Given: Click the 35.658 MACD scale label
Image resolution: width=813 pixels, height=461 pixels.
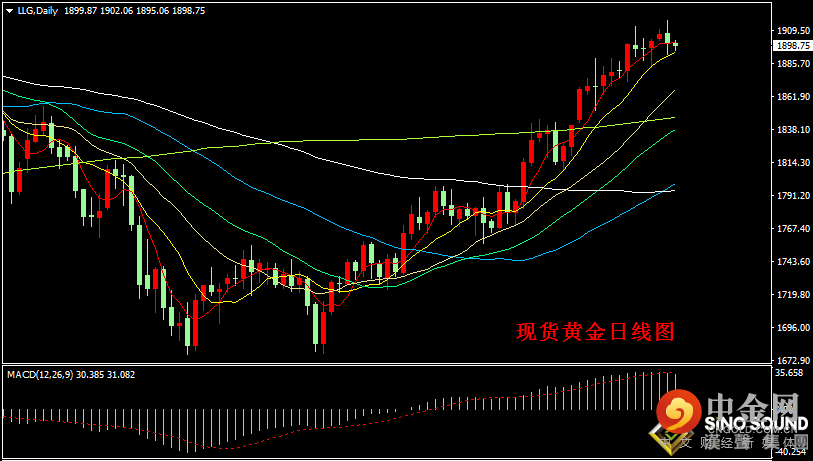Looking at the screenshot, I should 791,373.
